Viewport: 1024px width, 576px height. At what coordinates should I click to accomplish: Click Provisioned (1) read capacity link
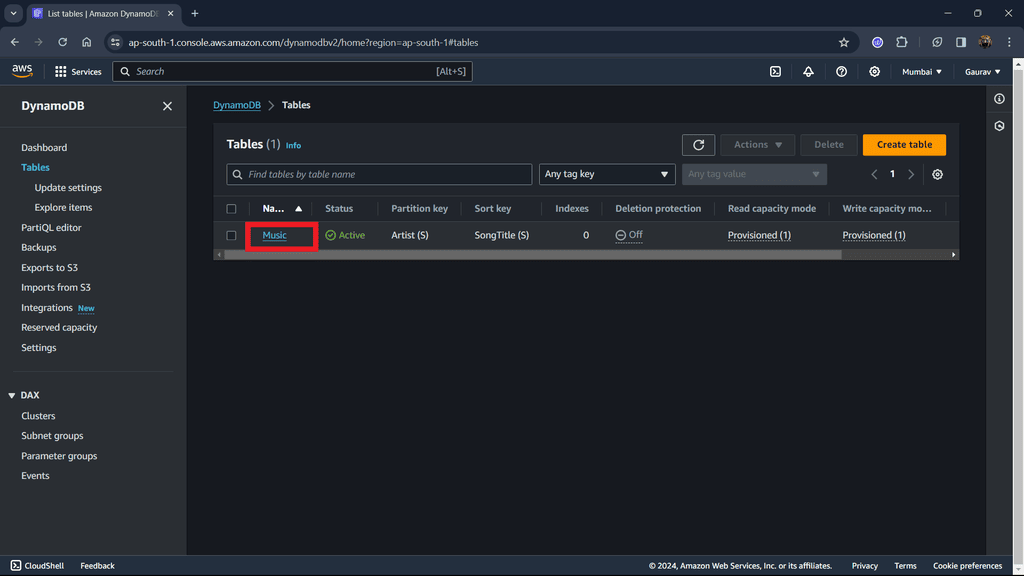[759, 235]
